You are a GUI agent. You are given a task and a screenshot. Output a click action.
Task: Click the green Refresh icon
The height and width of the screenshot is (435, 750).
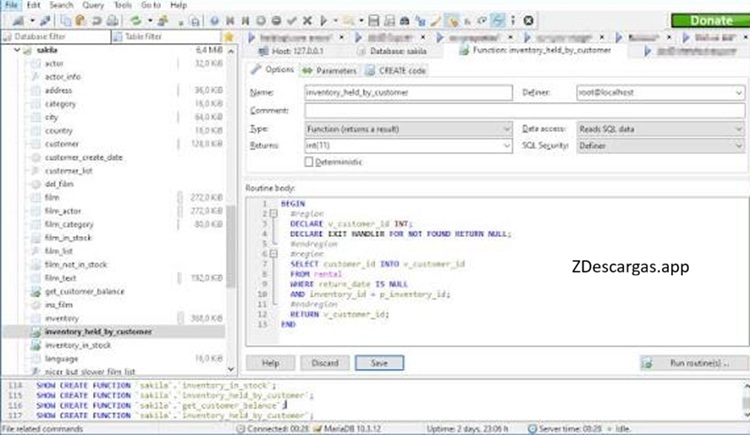136,21
